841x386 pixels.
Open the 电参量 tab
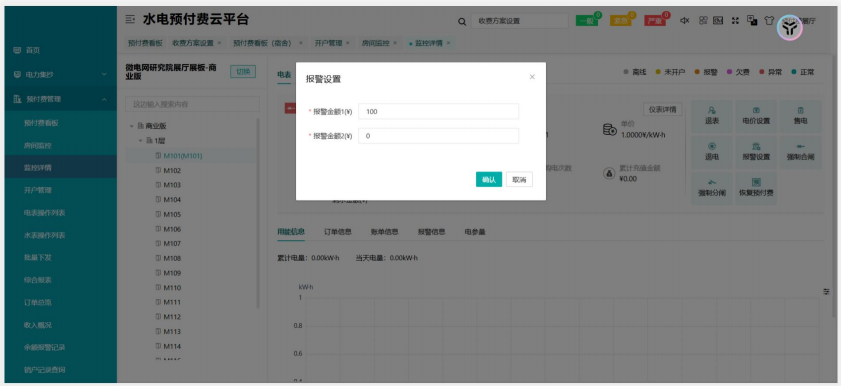click(475, 232)
